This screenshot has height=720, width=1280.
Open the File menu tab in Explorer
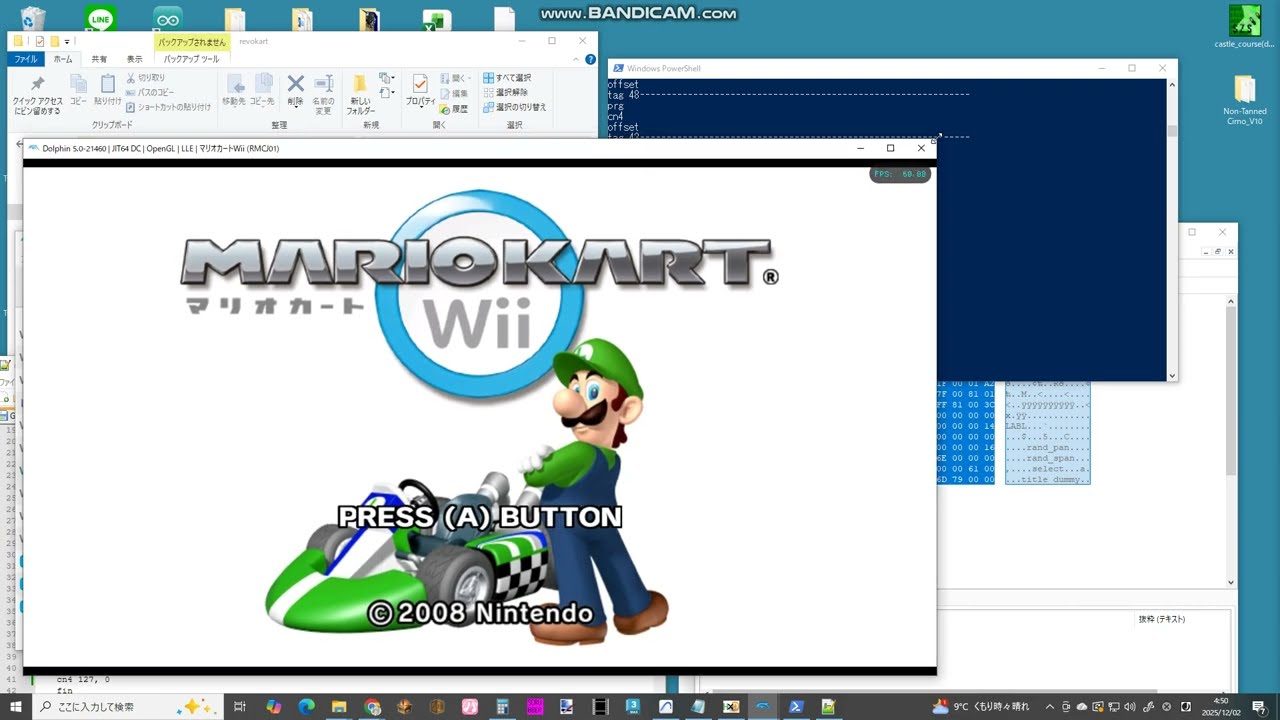click(25, 59)
